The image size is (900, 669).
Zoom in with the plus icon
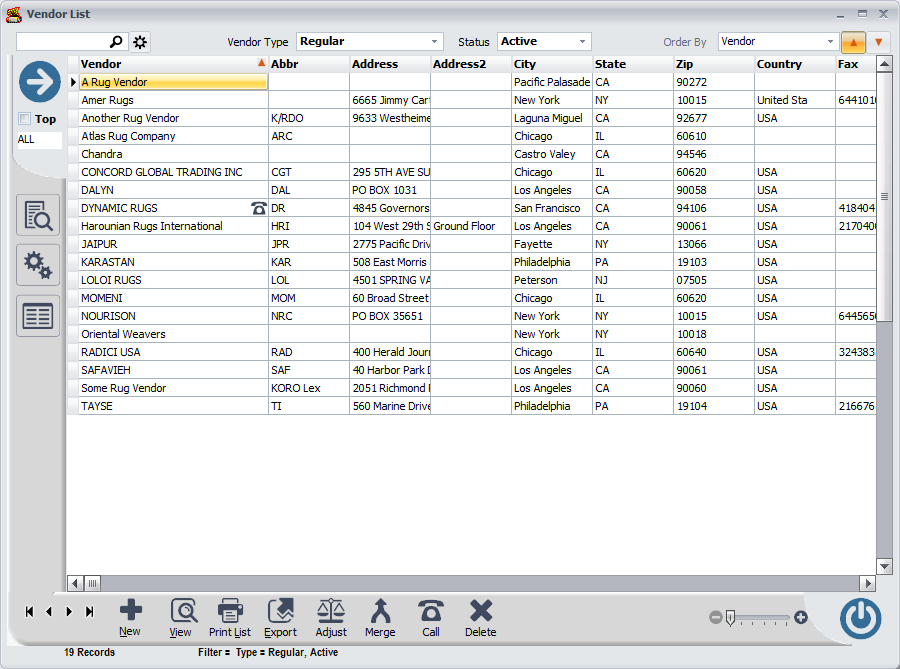tap(801, 617)
